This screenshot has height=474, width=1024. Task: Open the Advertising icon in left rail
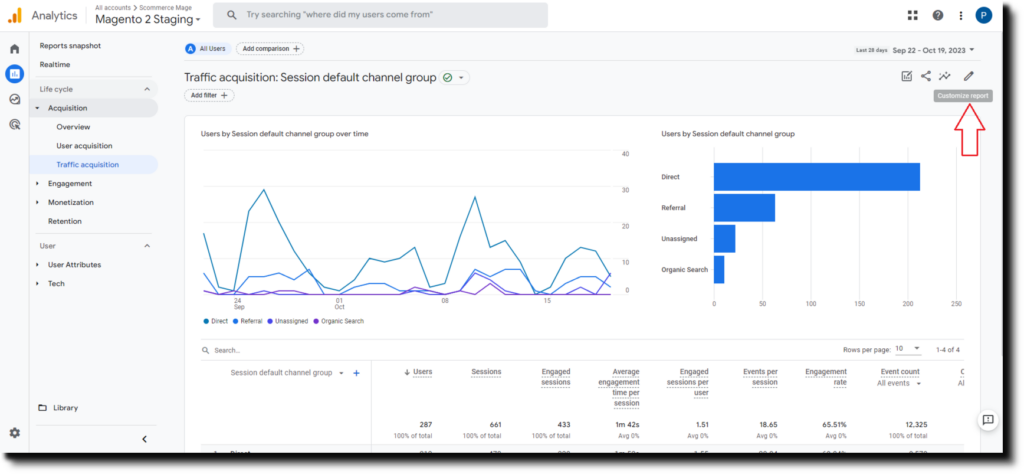(x=14, y=124)
